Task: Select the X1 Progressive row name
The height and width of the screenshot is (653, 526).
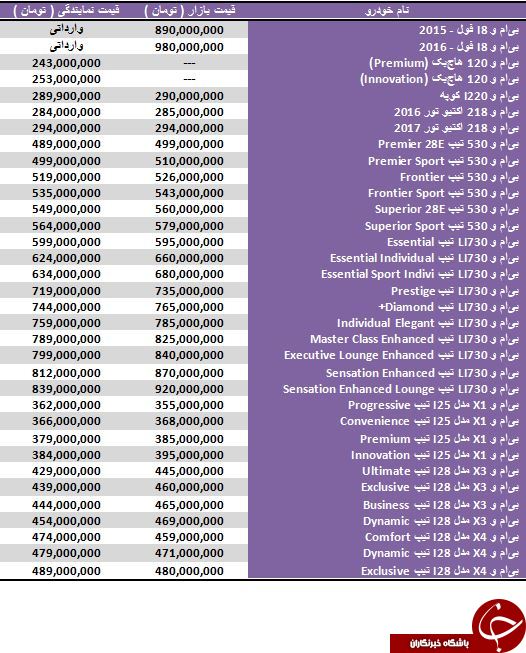Action: pyautogui.click(x=434, y=405)
